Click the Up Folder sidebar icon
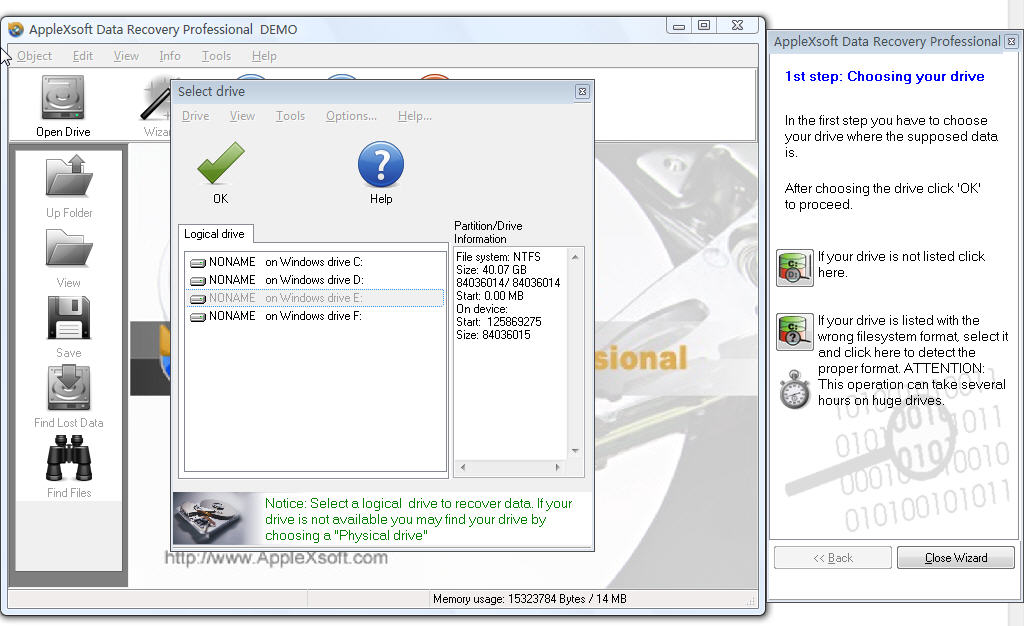 pos(69,176)
